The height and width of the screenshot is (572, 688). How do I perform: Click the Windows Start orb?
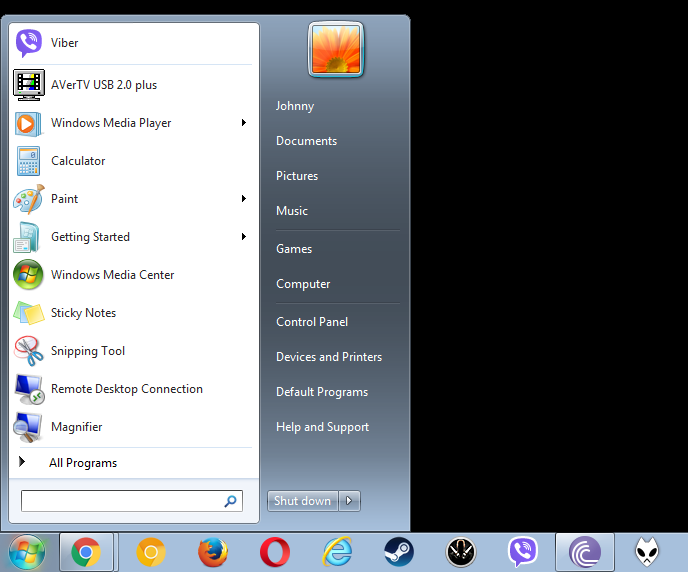[27, 552]
